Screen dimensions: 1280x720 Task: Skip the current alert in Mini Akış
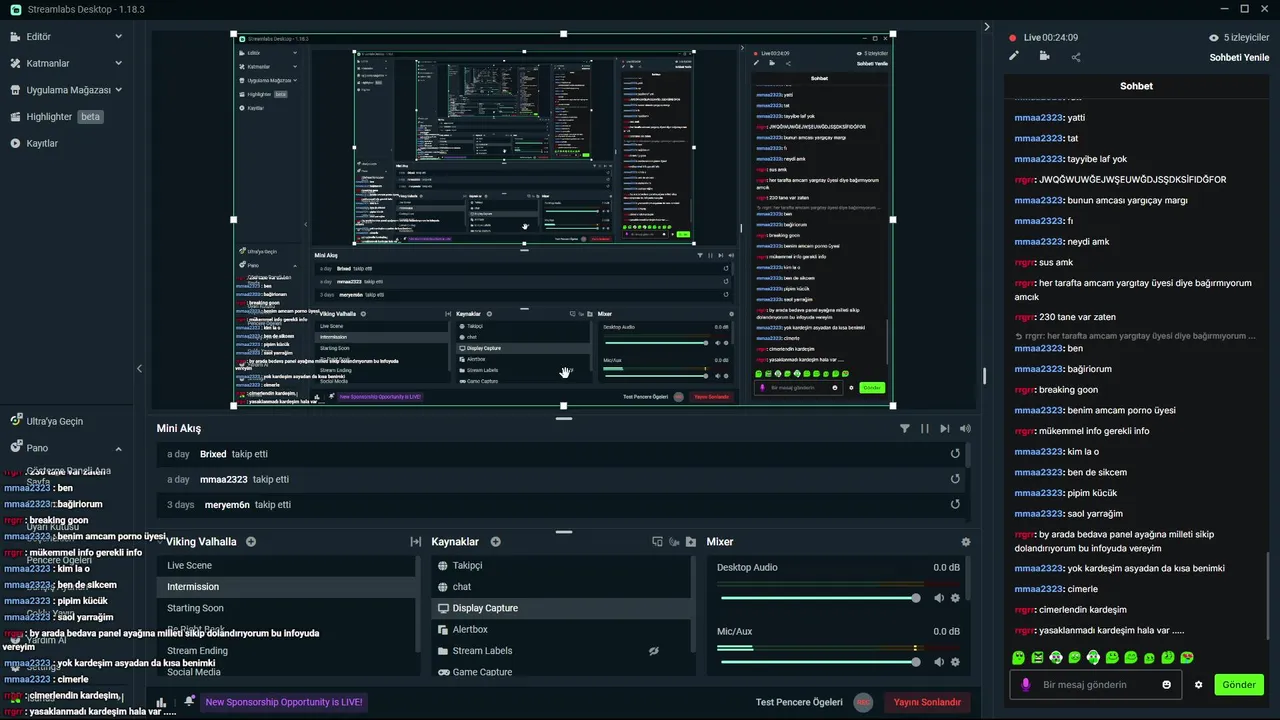coord(945,429)
